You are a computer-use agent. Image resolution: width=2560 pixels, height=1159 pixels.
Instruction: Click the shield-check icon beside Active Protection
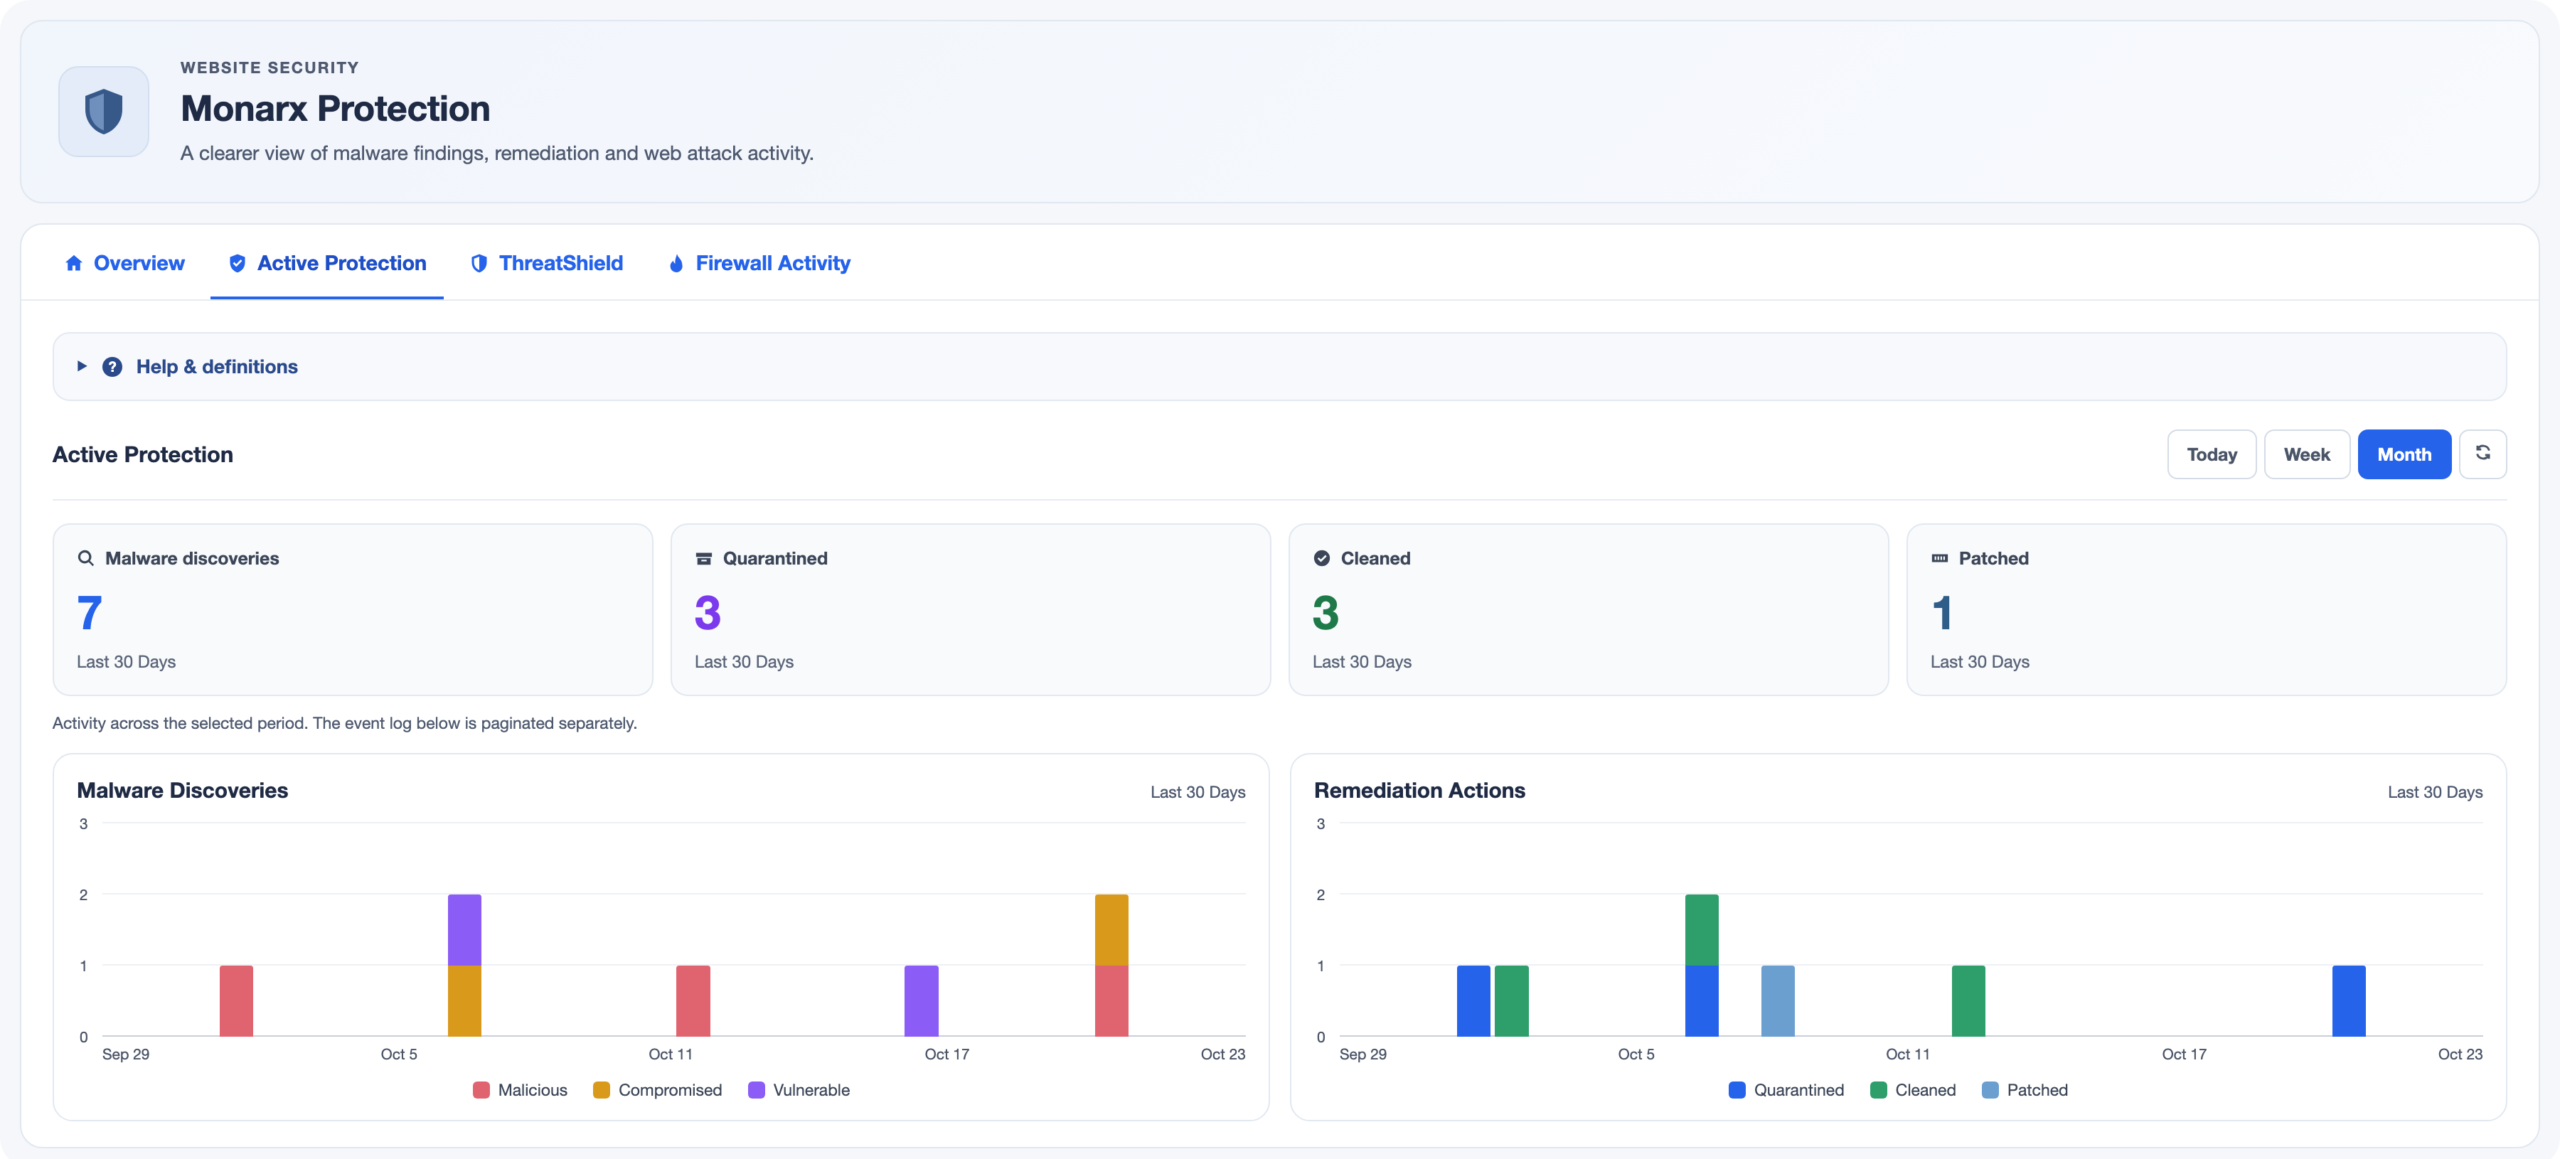tap(237, 263)
